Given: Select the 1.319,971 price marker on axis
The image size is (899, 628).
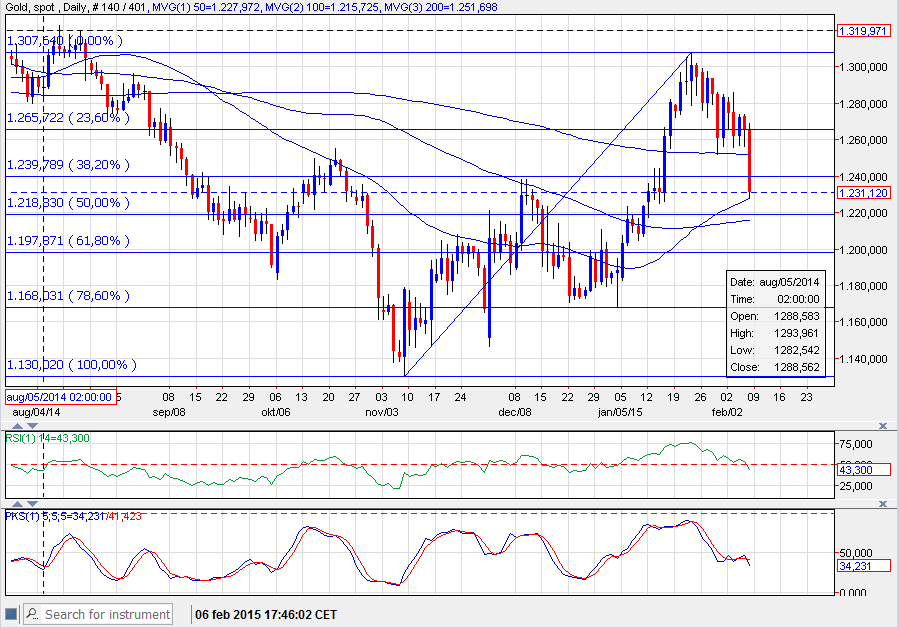Looking at the screenshot, I should pos(863,31).
